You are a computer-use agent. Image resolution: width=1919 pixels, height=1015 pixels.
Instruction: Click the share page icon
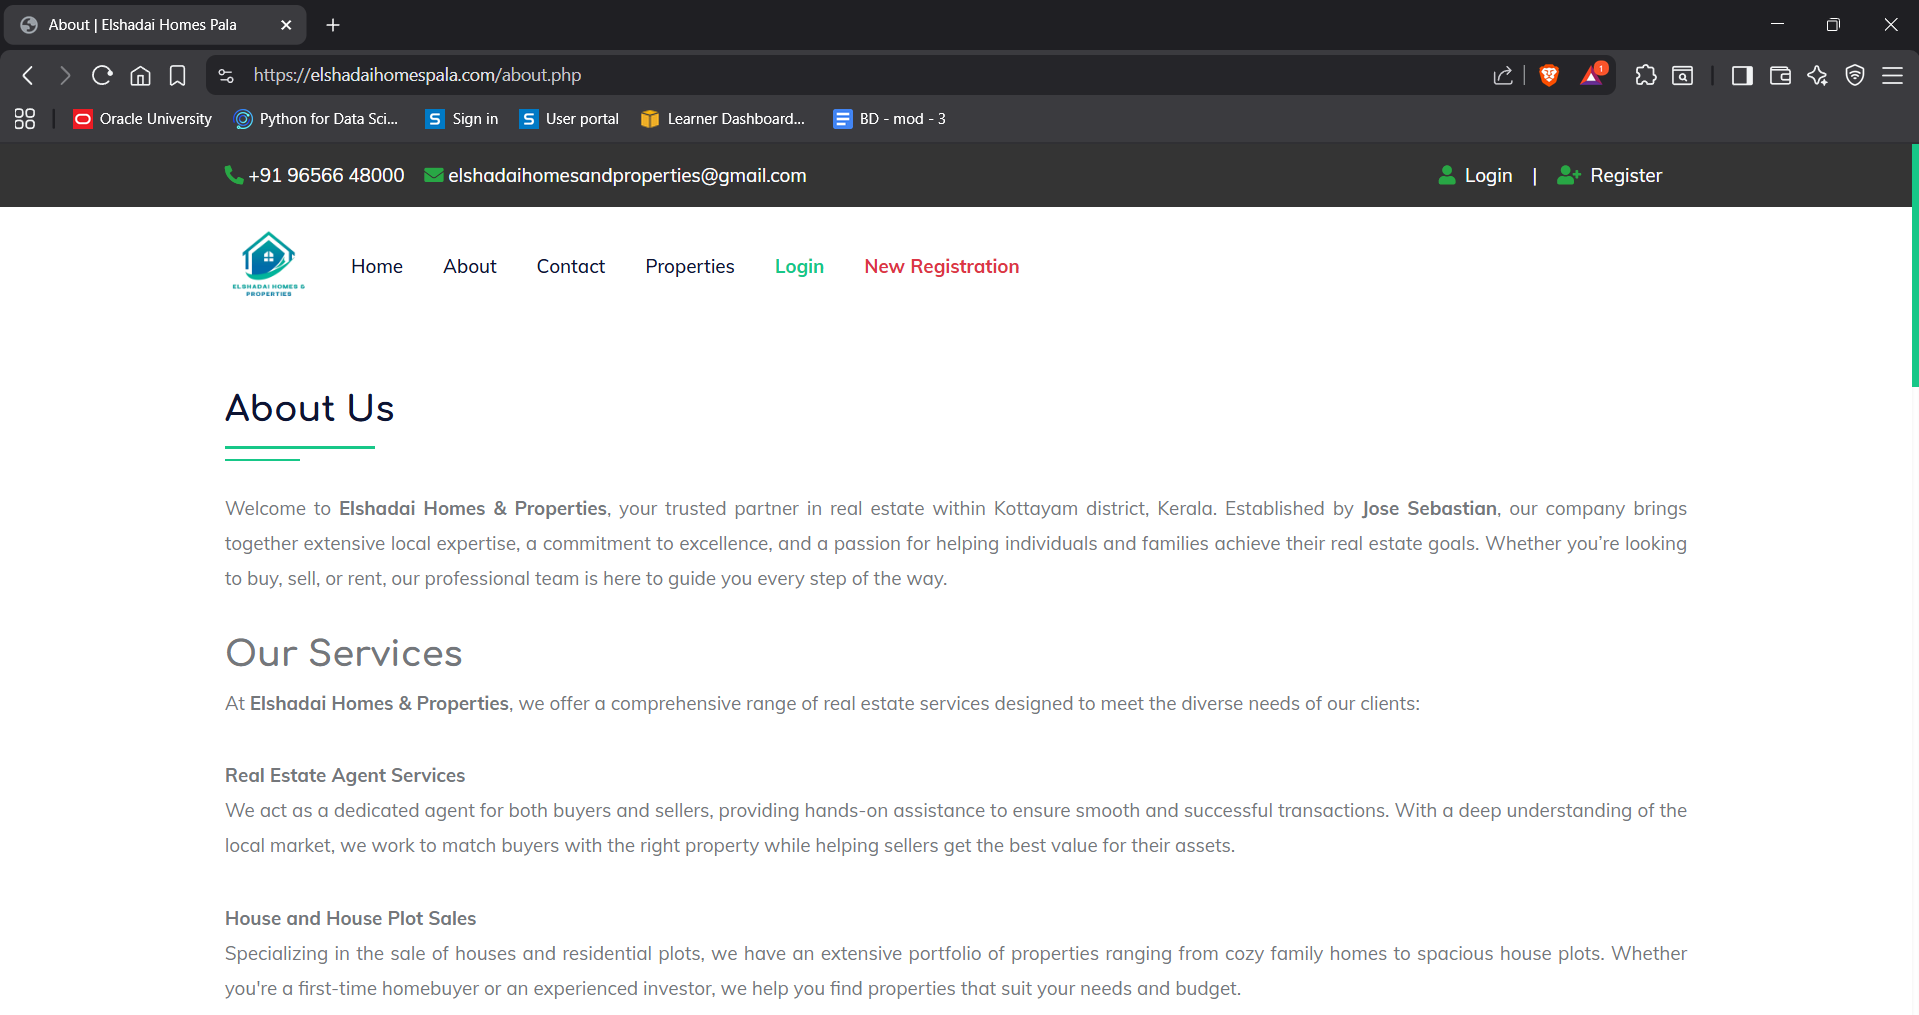(x=1503, y=75)
